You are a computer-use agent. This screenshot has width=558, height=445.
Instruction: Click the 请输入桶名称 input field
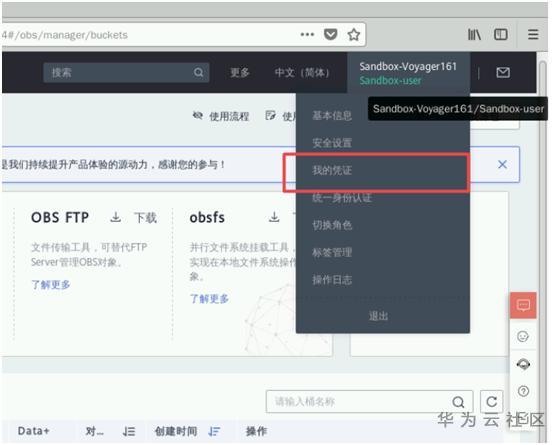click(x=369, y=402)
